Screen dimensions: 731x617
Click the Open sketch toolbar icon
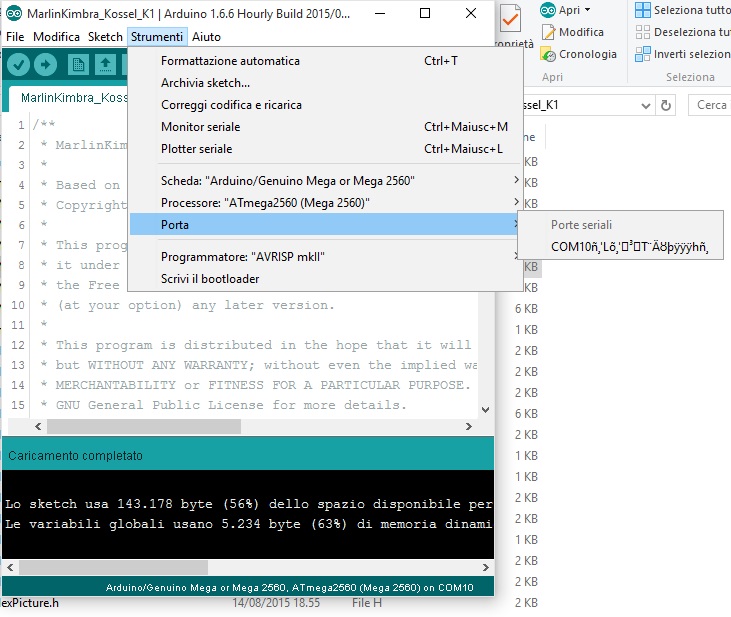pyautogui.click(x=105, y=64)
